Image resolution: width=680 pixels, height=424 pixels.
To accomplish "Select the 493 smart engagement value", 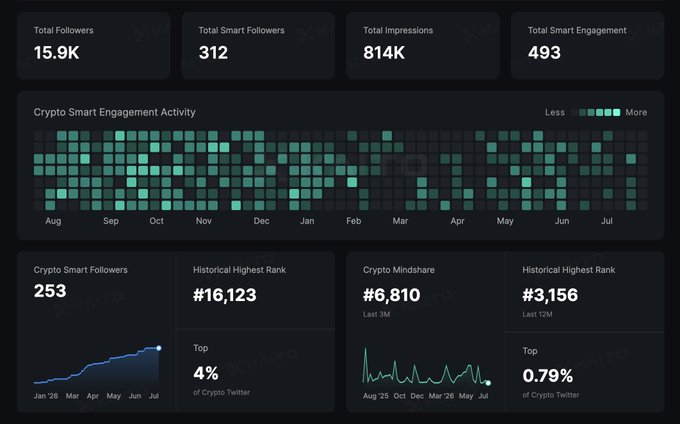I will click(544, 53).
